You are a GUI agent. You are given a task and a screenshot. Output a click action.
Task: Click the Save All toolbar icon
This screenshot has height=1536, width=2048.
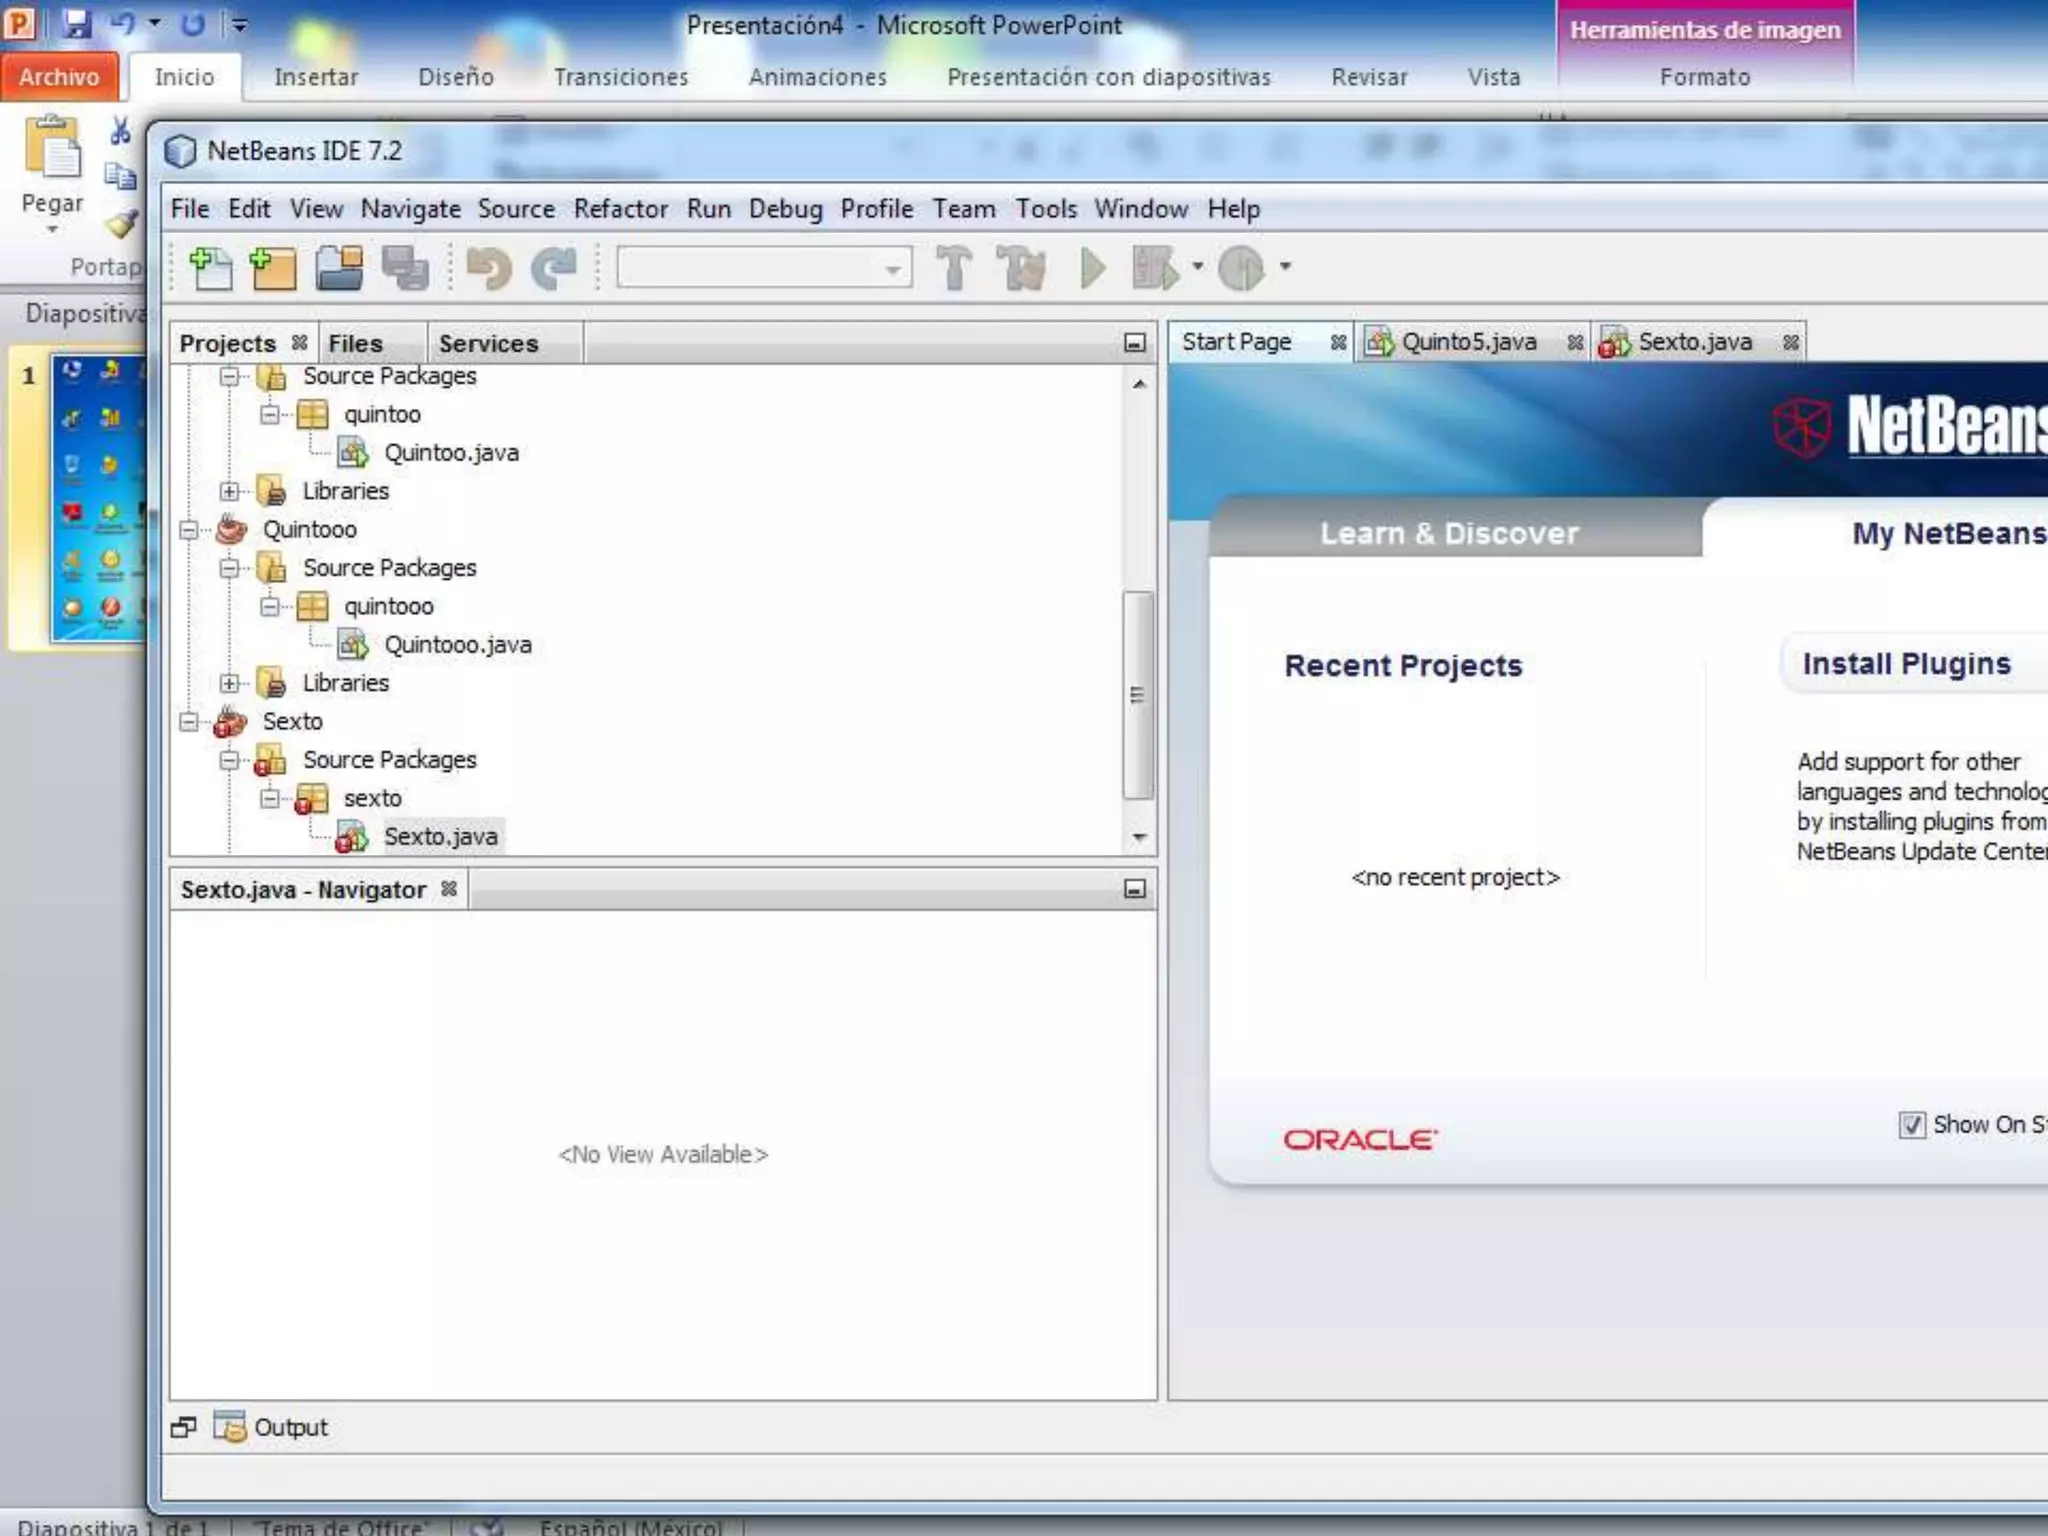405,268
